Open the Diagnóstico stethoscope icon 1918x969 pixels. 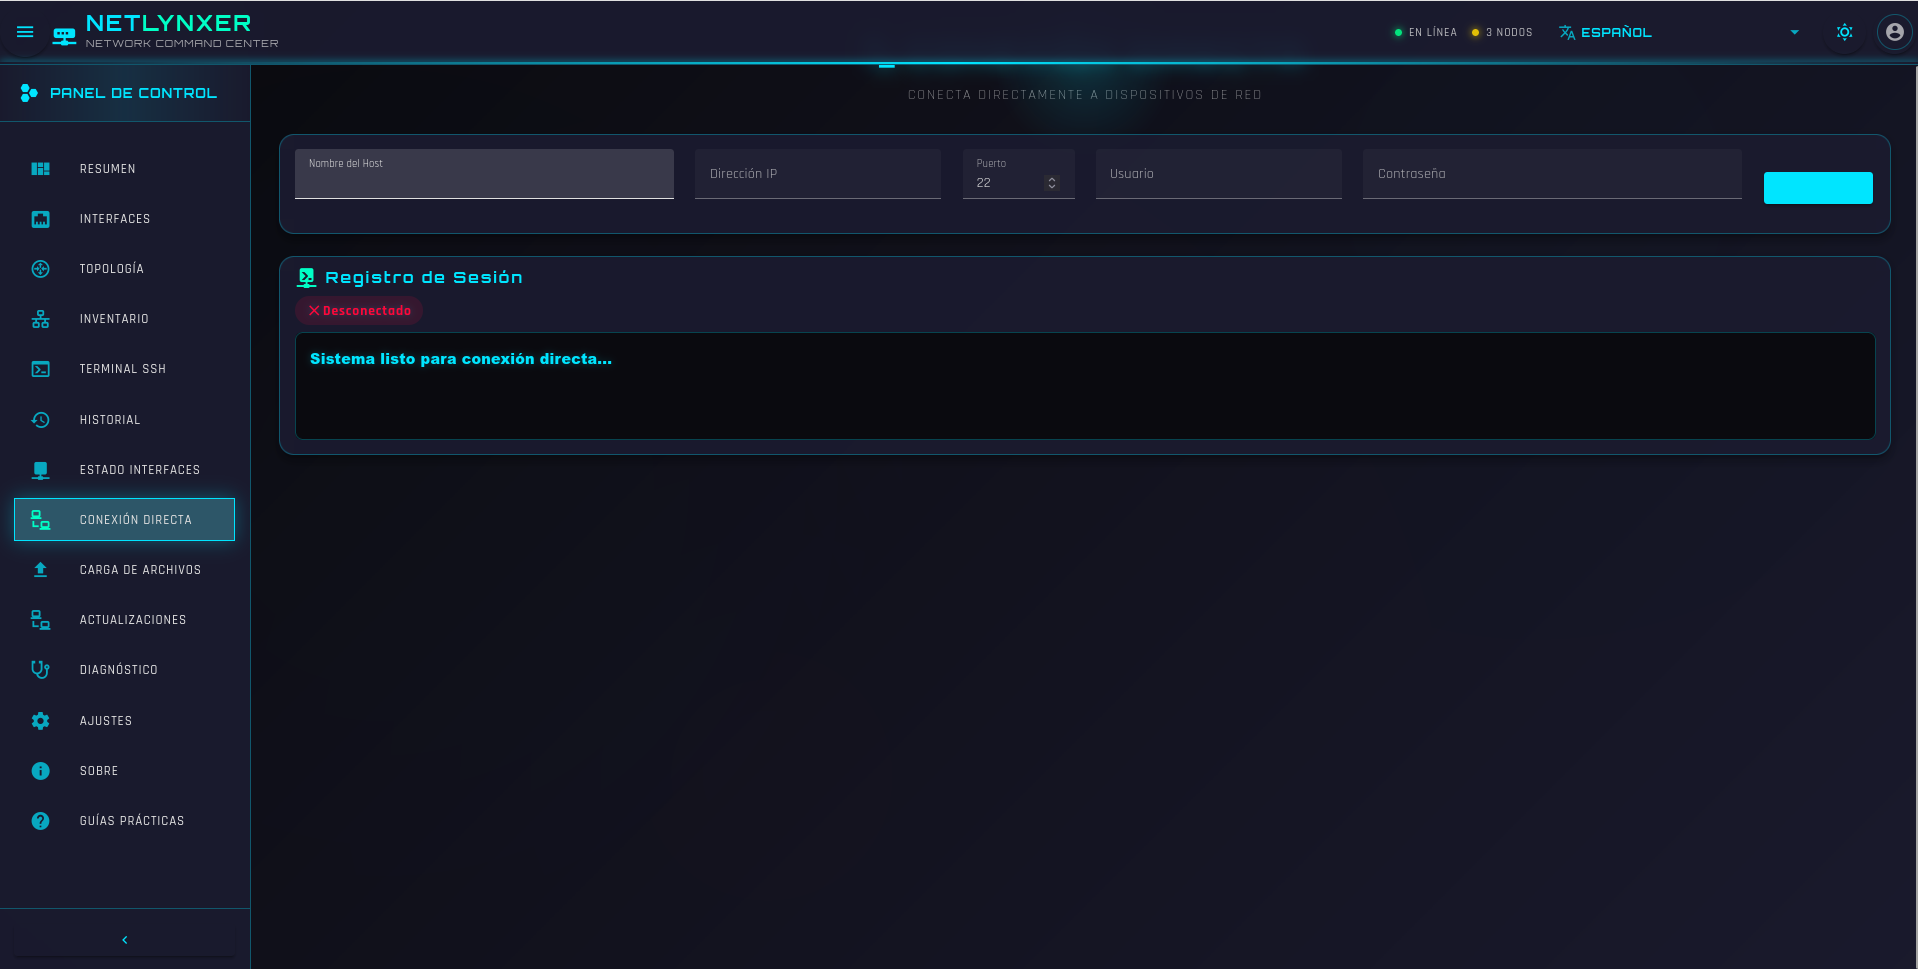pyautogui.click(x=40, y=670)
